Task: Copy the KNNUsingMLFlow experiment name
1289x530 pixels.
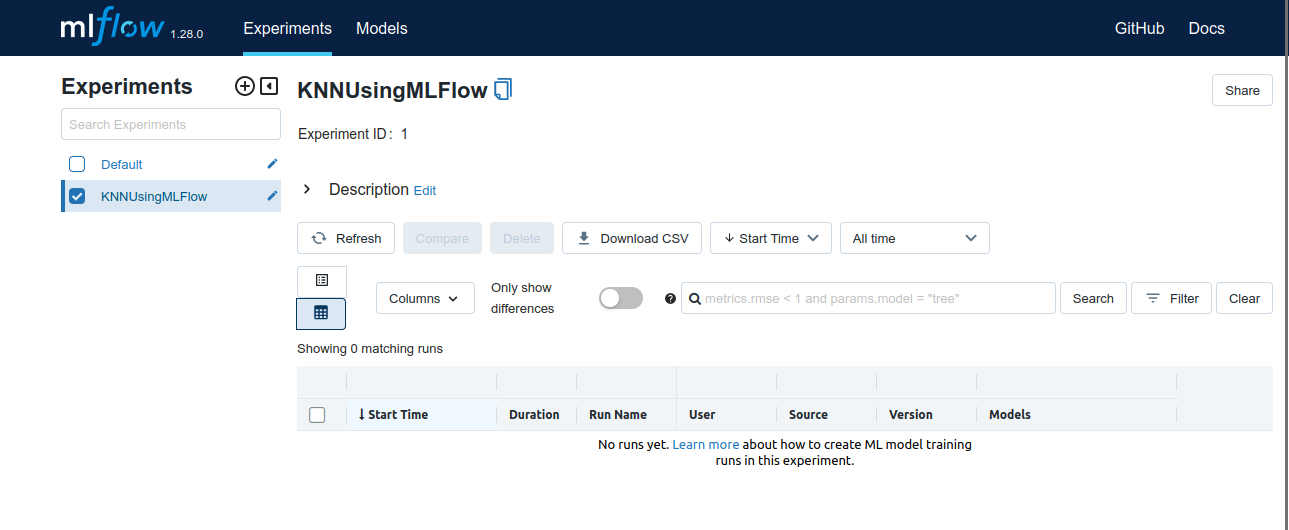Action: click(x=504, y=90)
